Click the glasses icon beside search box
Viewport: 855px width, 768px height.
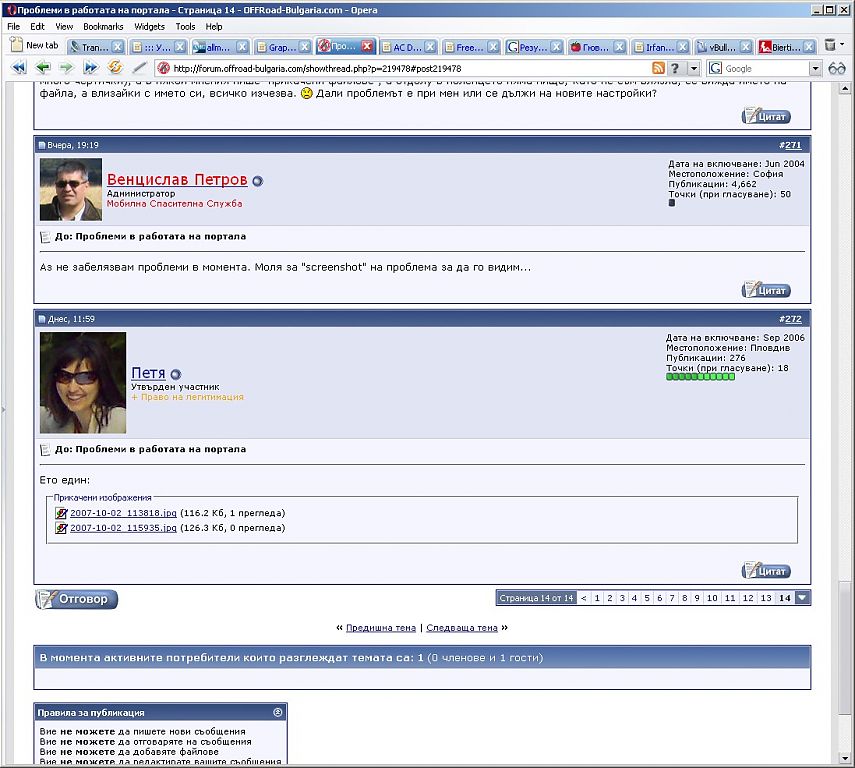click(x=837, y=68)
